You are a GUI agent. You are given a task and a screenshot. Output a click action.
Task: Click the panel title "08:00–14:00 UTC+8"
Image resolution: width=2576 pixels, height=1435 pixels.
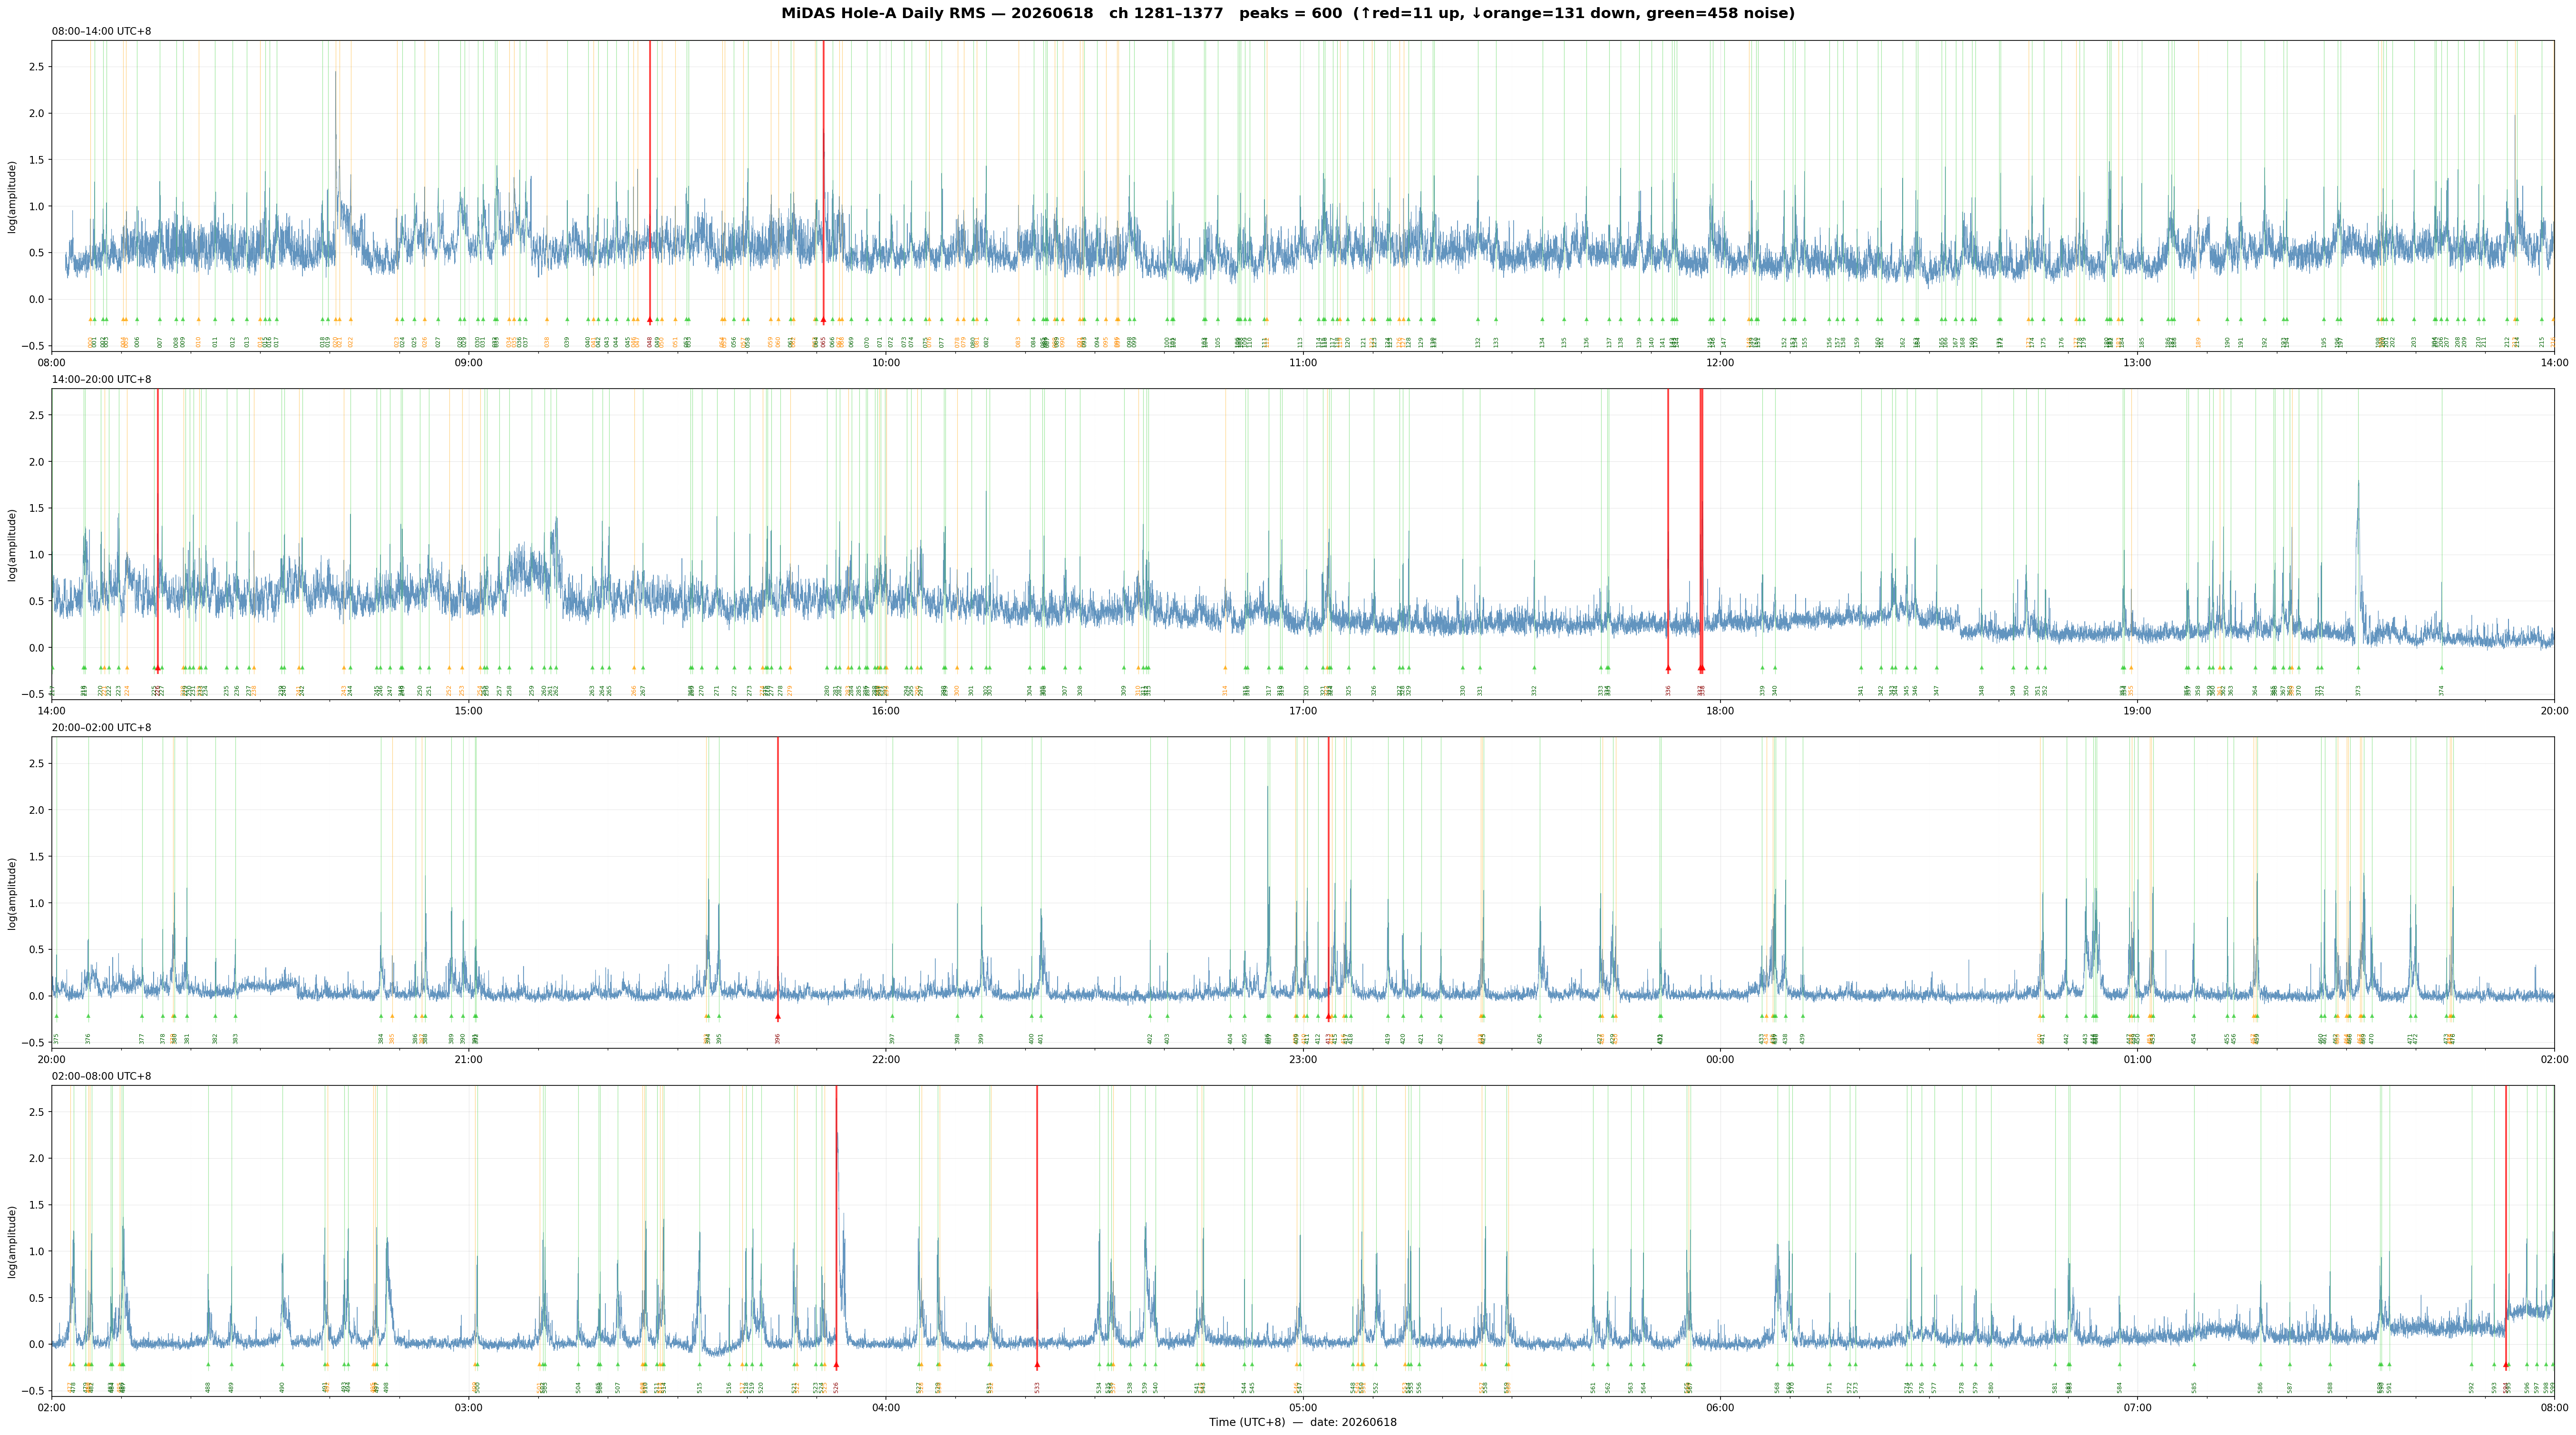click(102, 32)
